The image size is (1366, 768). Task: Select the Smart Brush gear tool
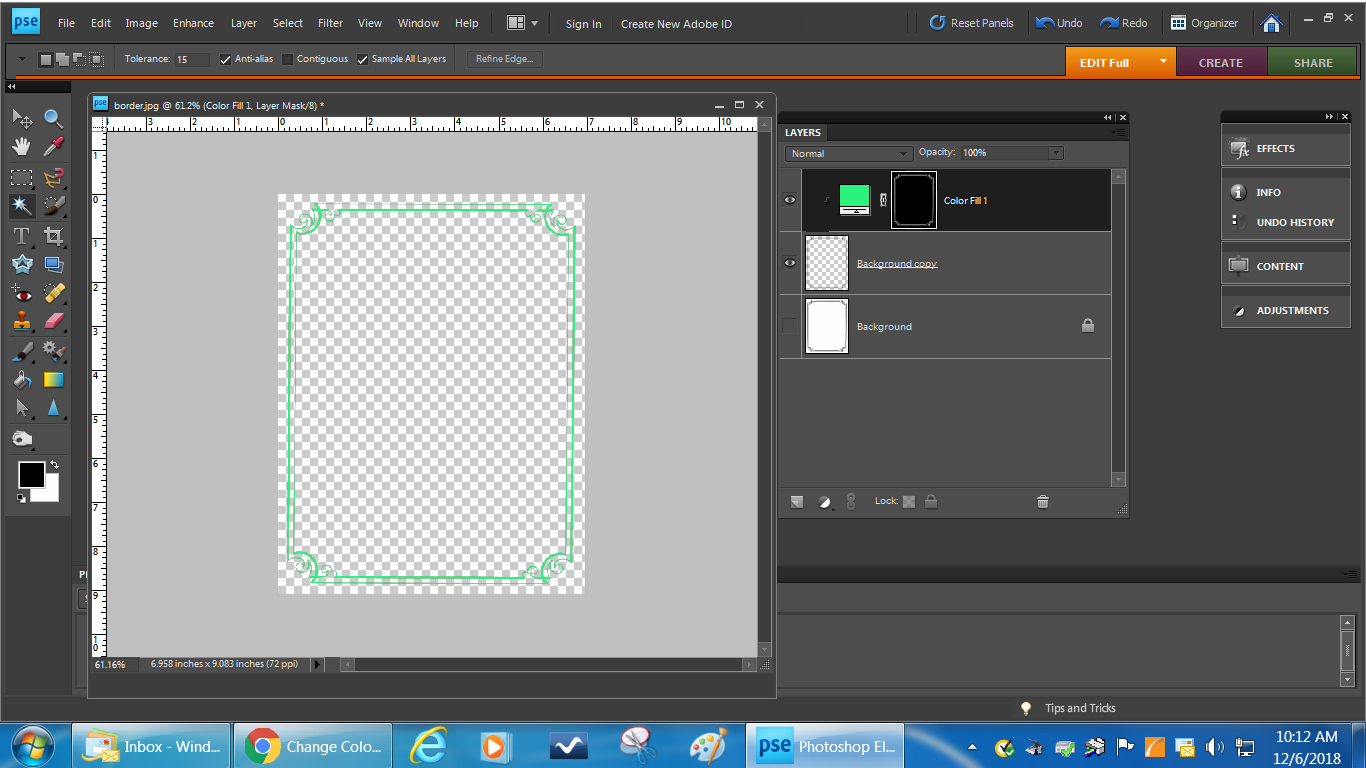point(53,351)
